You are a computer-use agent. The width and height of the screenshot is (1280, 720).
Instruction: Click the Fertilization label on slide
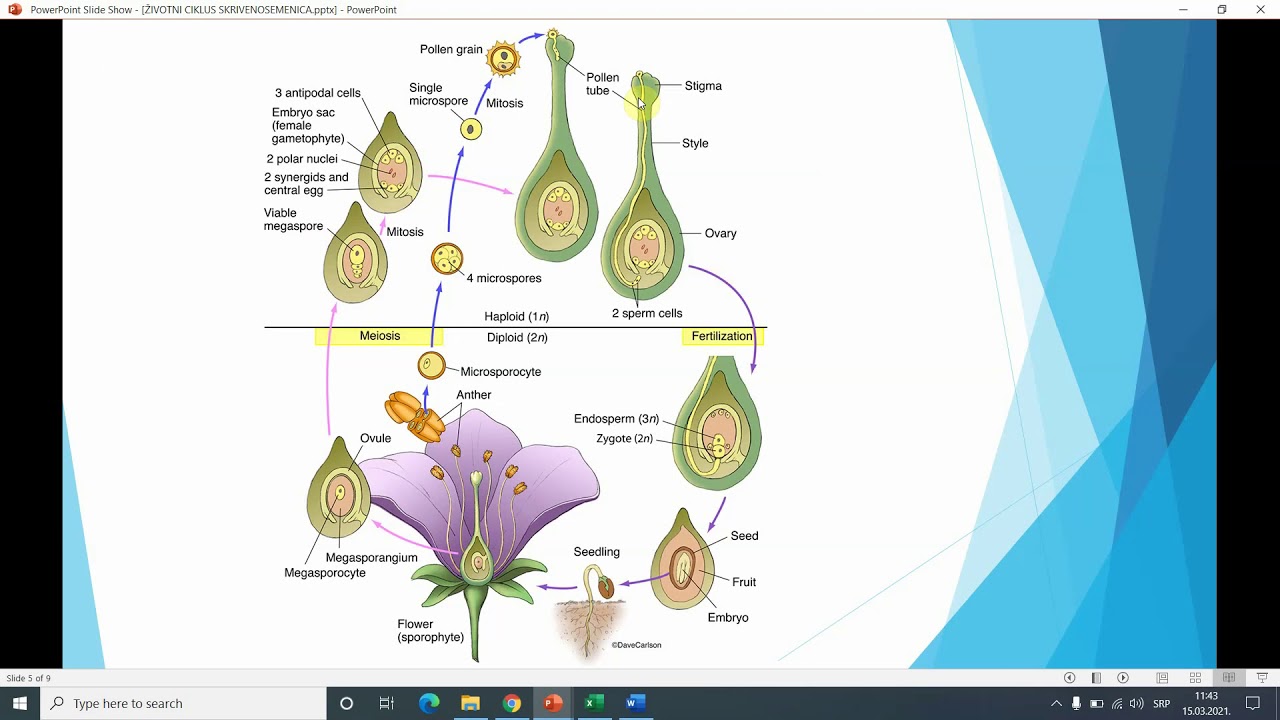click(722, 336)
